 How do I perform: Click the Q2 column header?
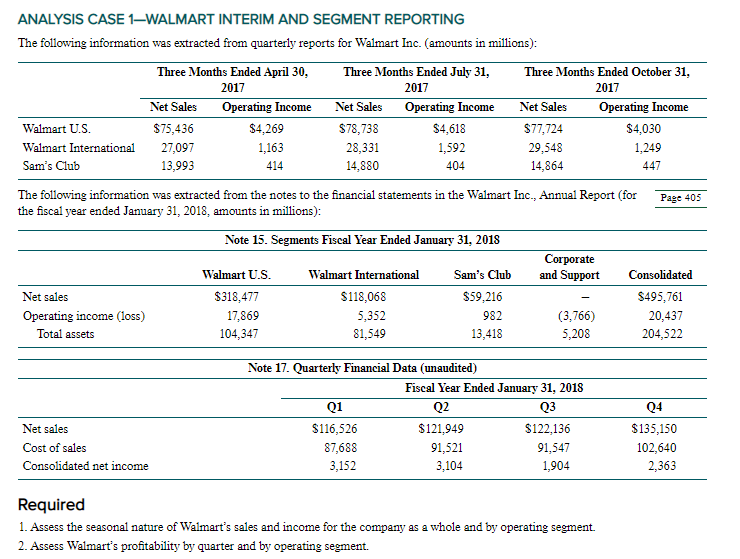click(441, 407)
